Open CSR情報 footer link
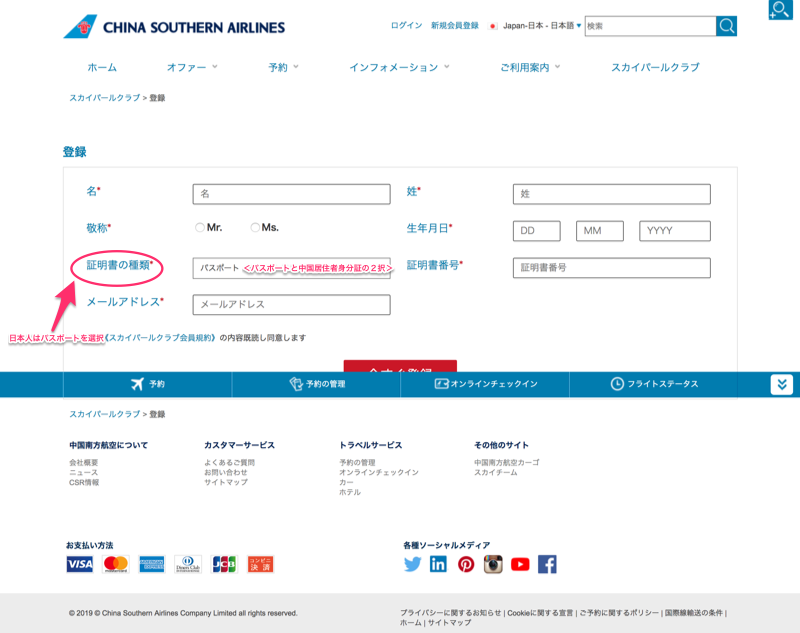Screen dimensions: 800x633 tap(84, 482)
